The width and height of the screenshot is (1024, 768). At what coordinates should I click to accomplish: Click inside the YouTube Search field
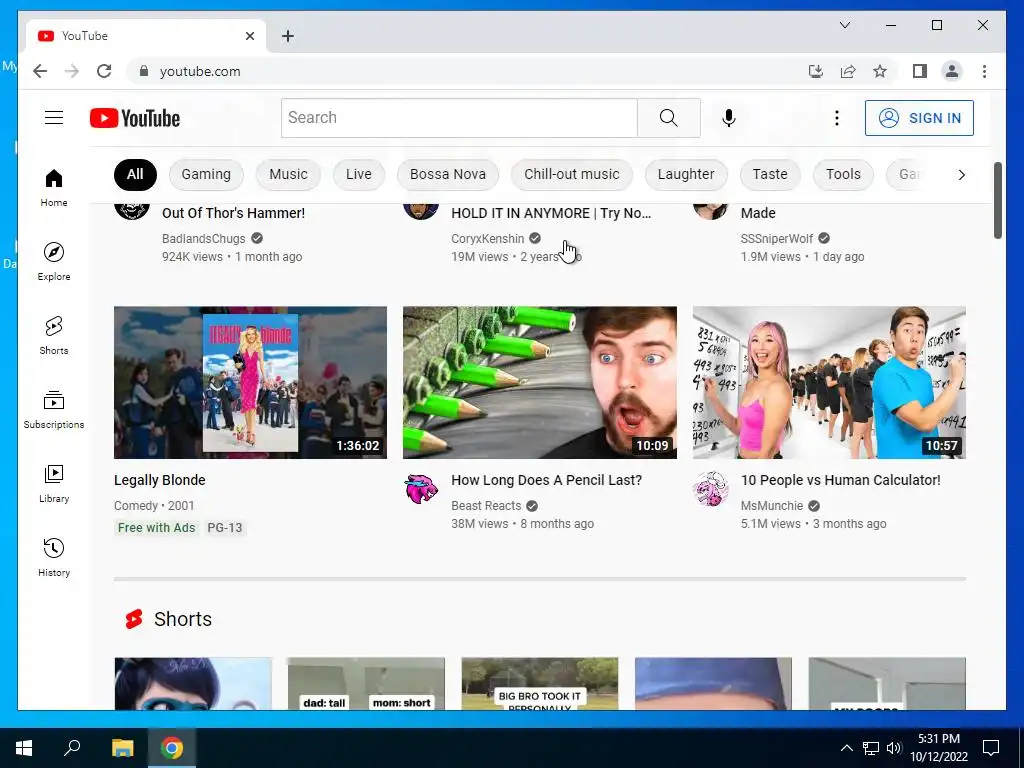pos(459,118)
